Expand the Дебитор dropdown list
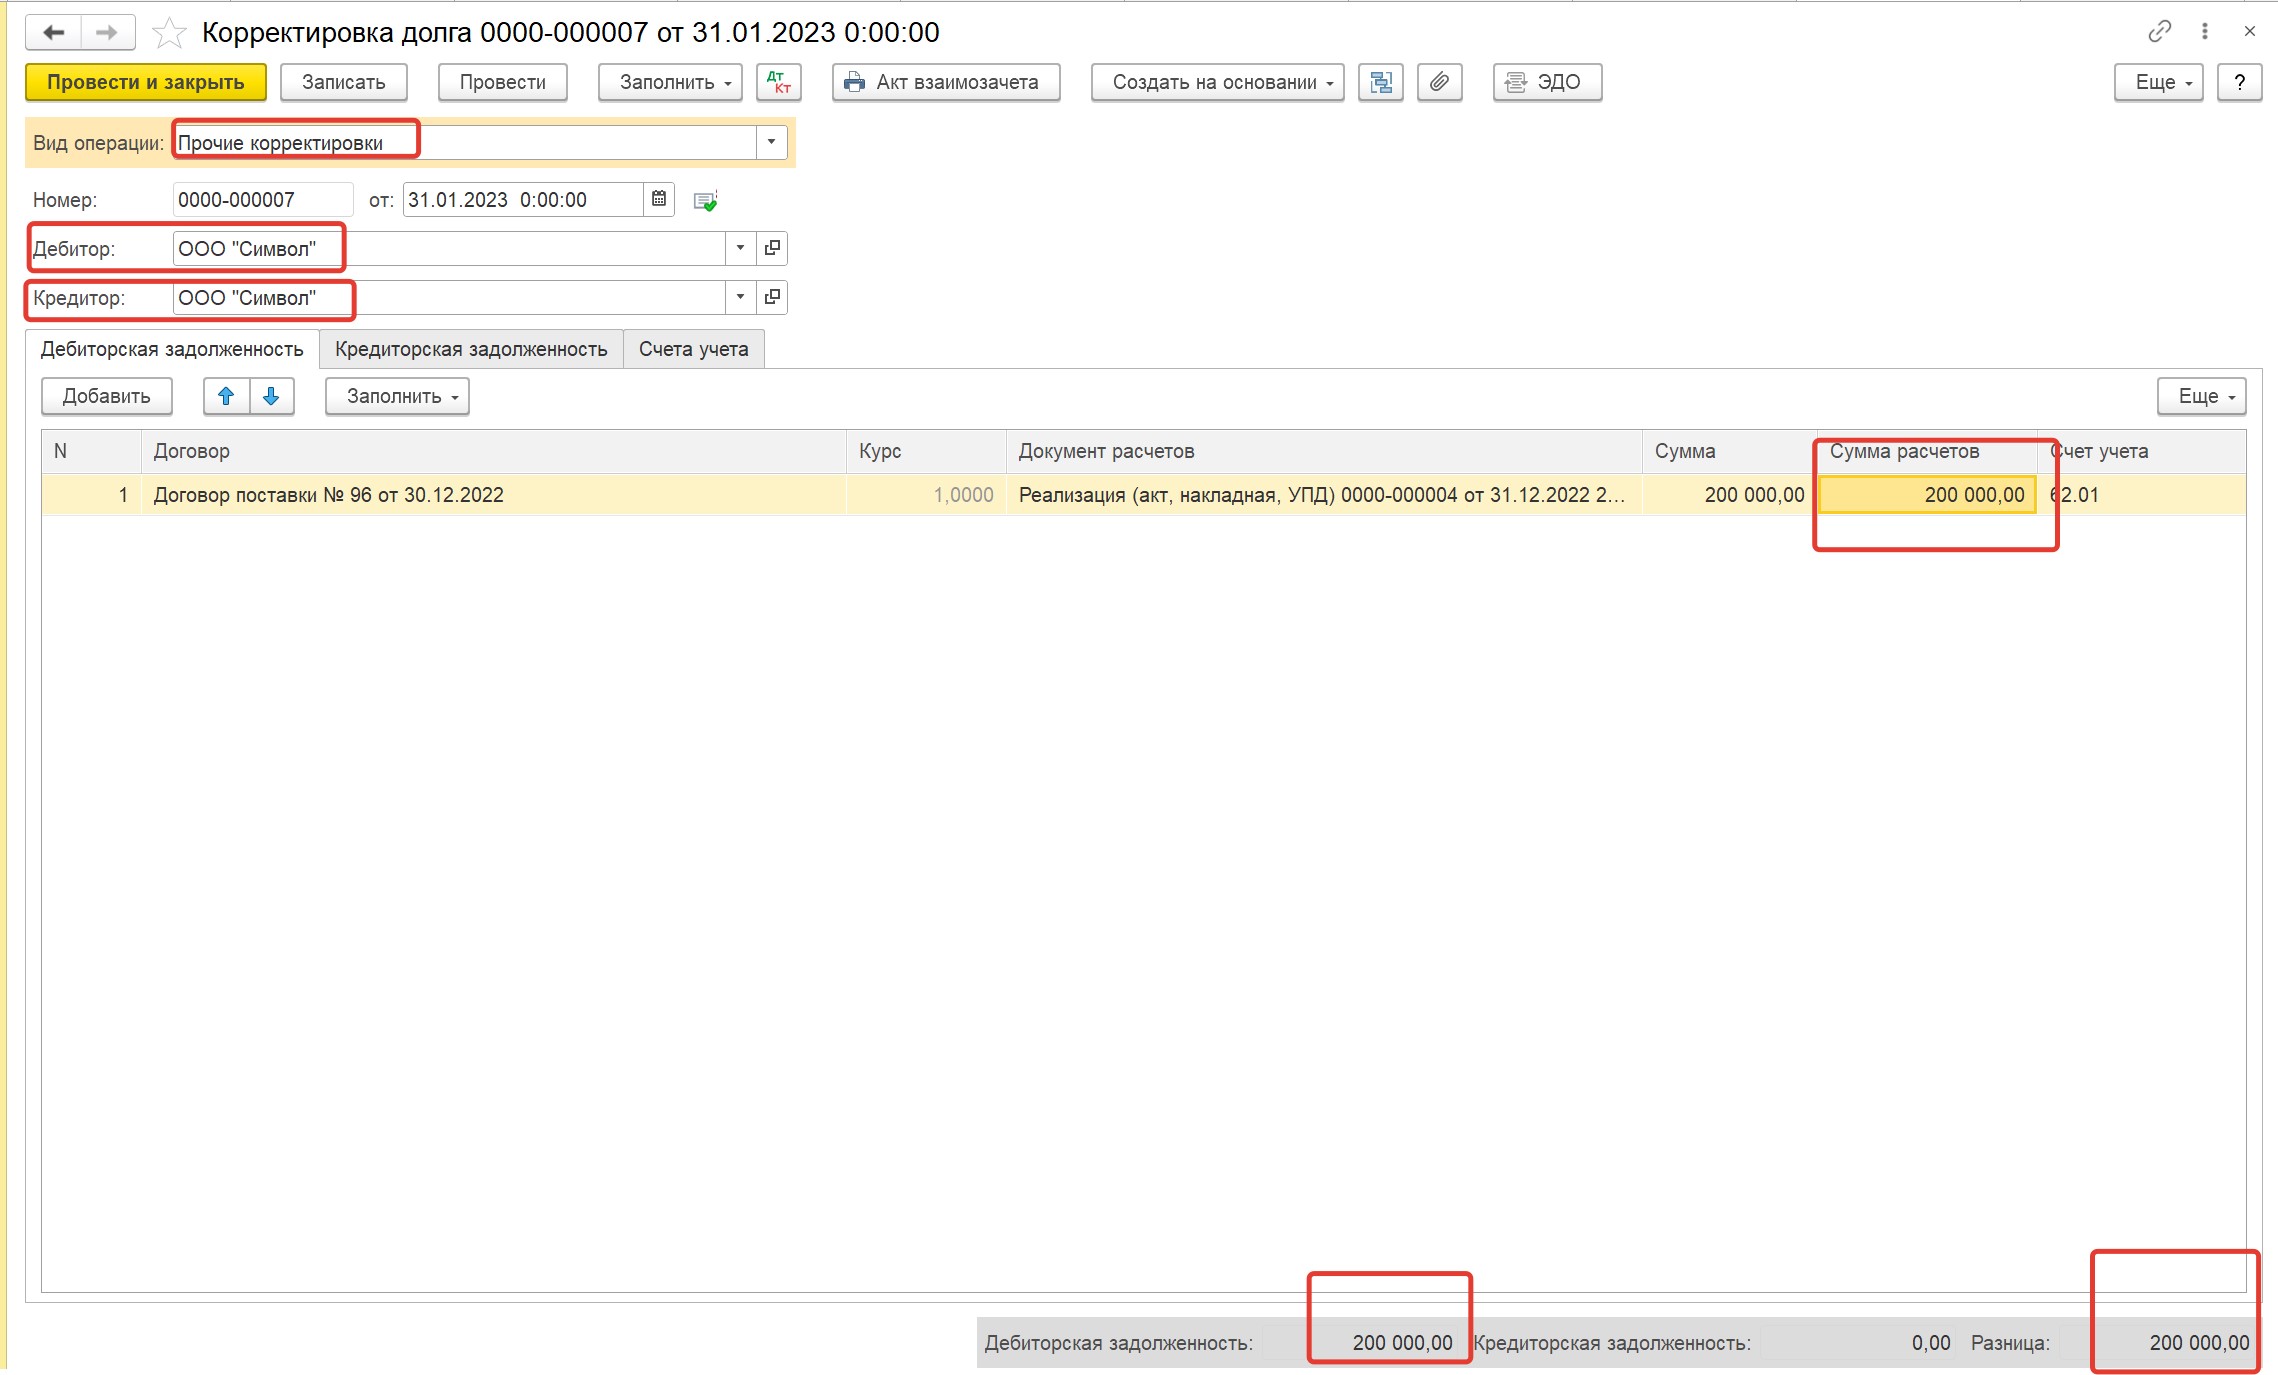Image resolution: width=2278 pixels, height=1375 pixels. coord(740,248)
